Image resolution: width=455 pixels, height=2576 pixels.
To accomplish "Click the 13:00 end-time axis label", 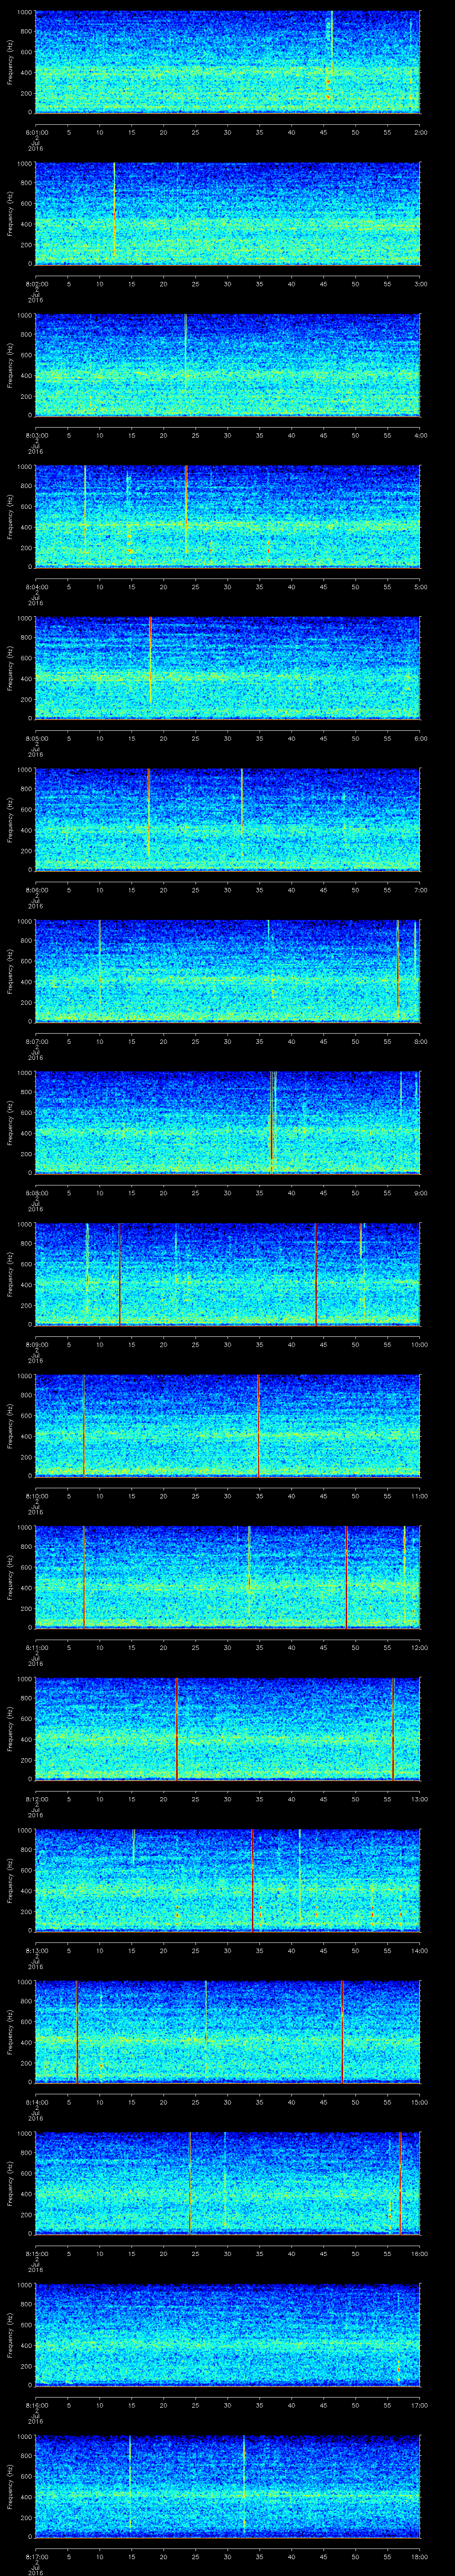I will point(419,1799).
